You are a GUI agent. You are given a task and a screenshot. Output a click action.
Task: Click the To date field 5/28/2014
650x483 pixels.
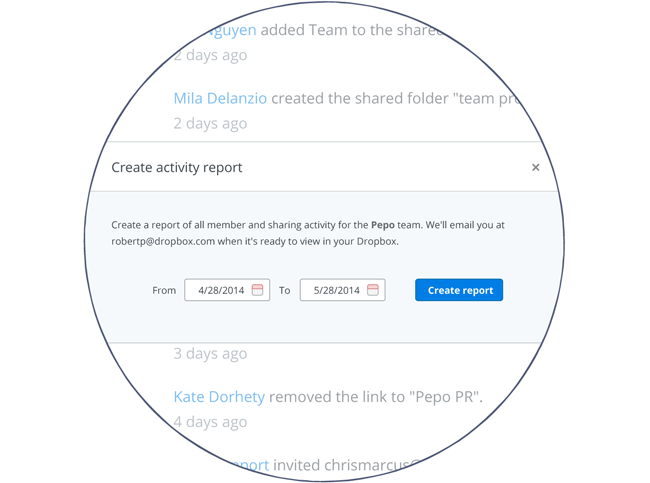click(343, 290)
